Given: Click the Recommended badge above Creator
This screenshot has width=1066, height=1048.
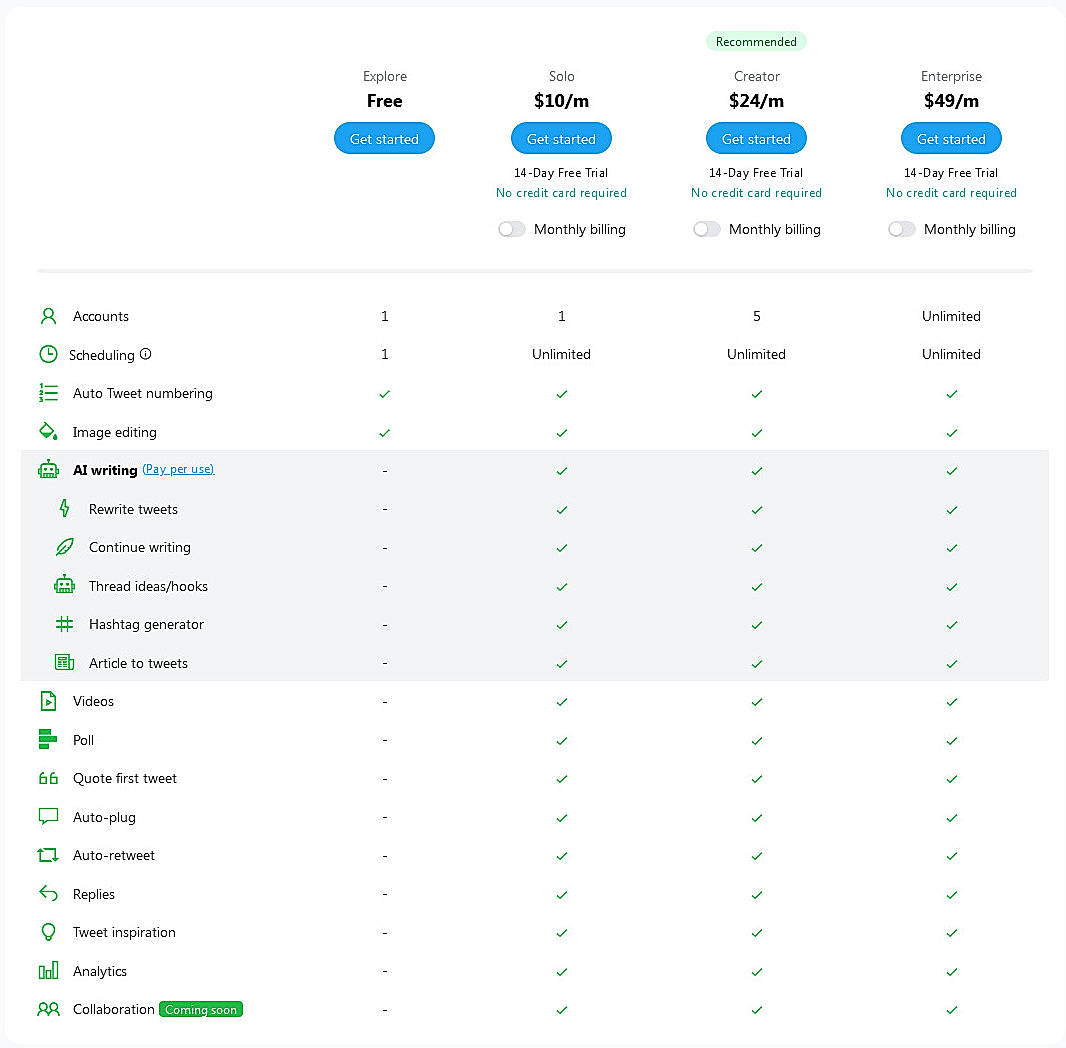Looking at the screenshot, I should (x=756, y=41).
